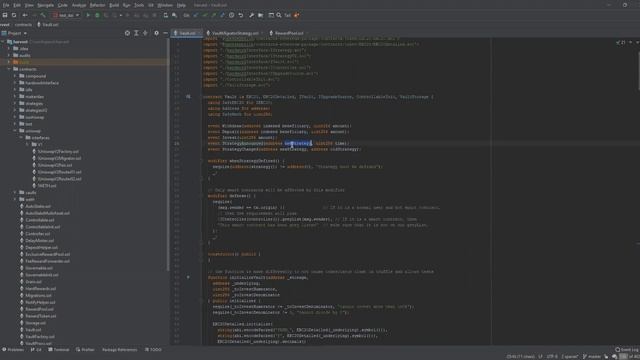Open Project panel gear options

[156, 33]
